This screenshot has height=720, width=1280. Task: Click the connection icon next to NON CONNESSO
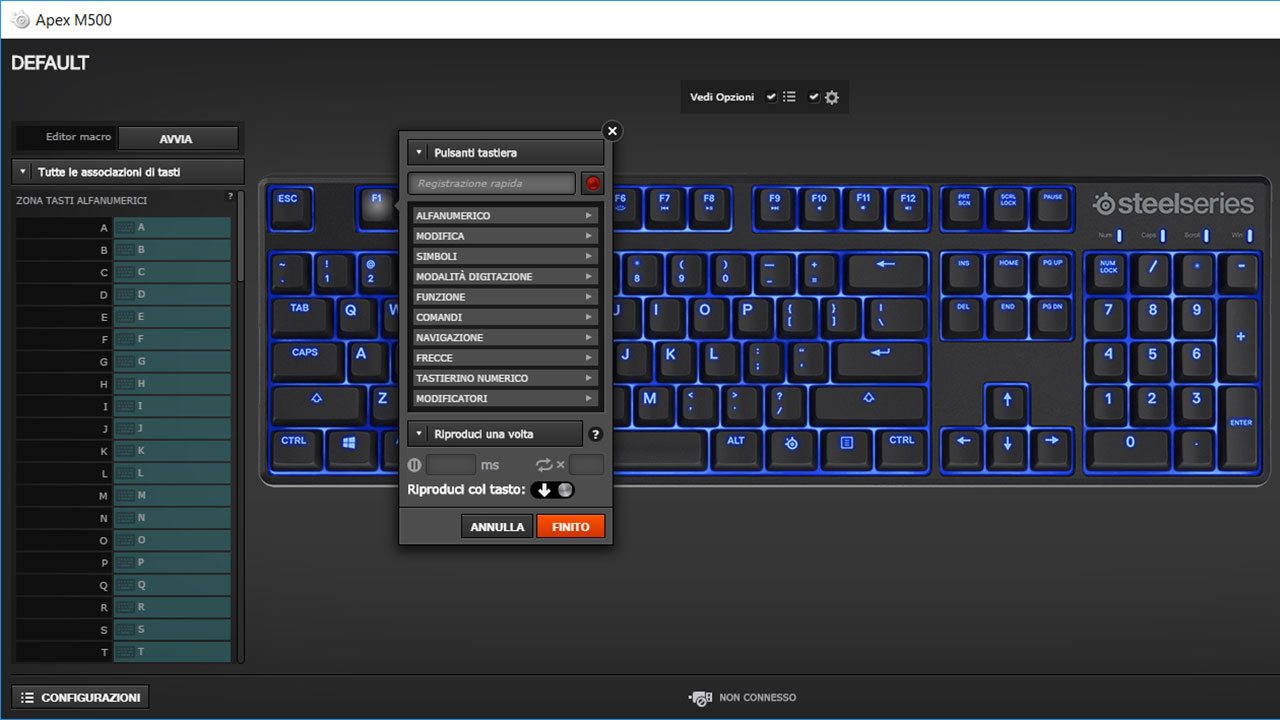[x=700, y=697]
